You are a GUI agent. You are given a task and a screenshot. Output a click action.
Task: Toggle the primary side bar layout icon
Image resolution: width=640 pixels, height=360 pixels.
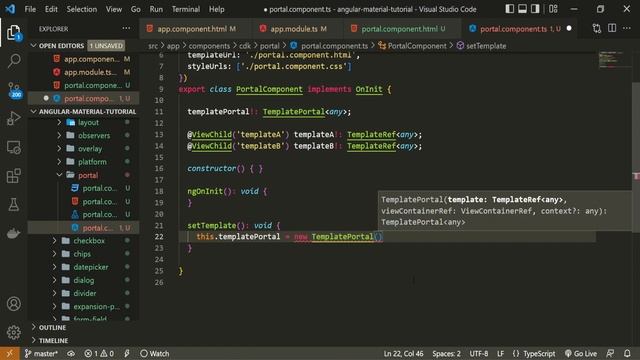(x=509, y=9)
